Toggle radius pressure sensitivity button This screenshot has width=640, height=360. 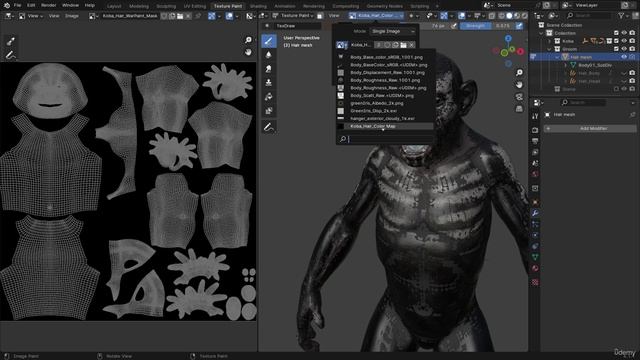coord(453,26)
